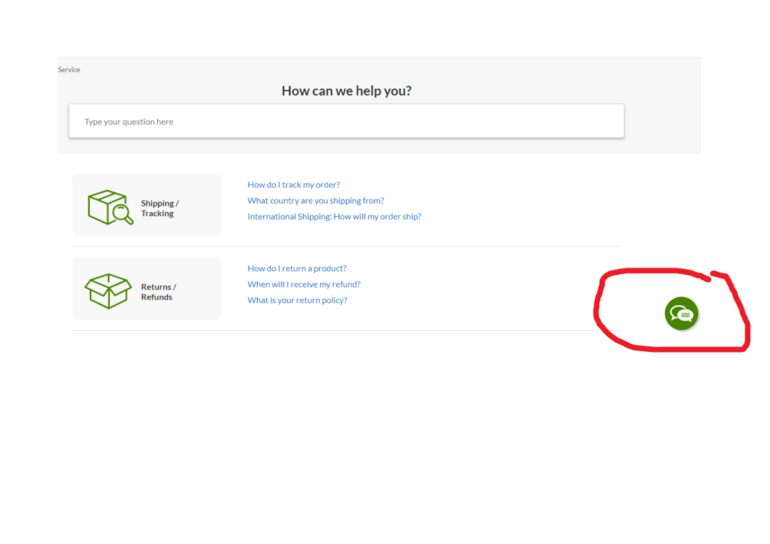Viewport: 770px width, 544px height.
Task: Open 'How do I return a product?'
Action: [297, 269]
